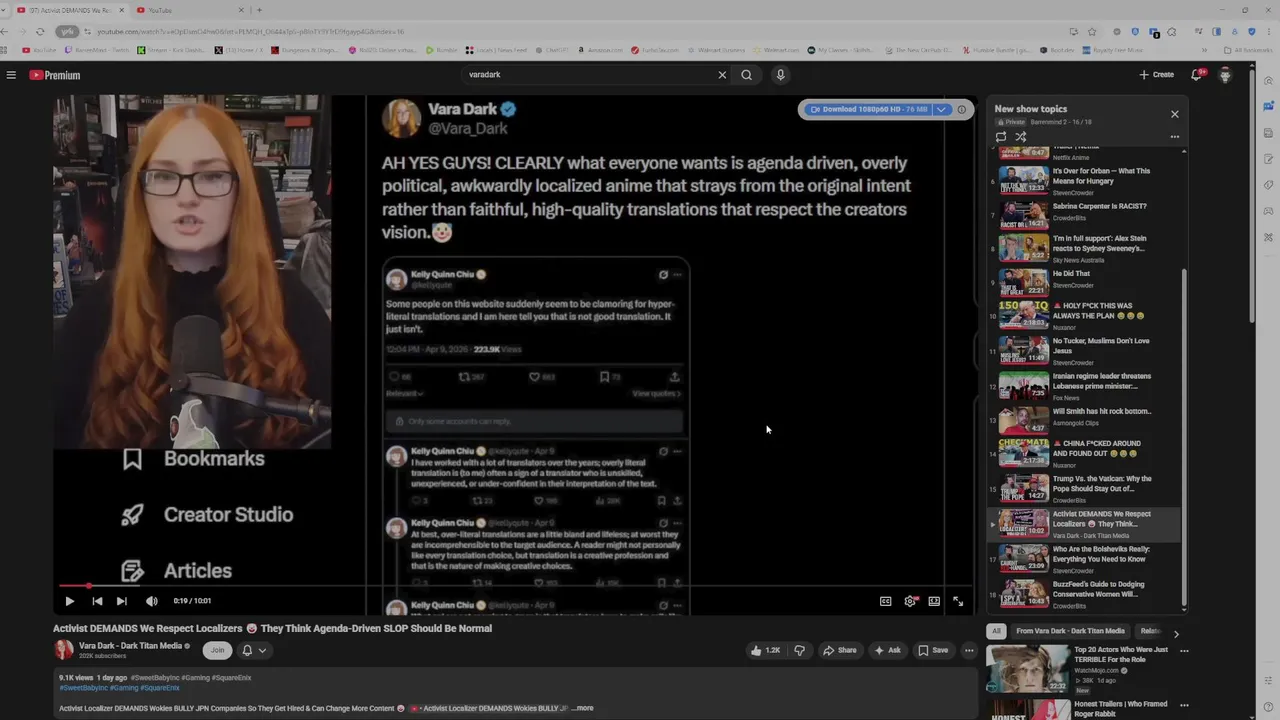Open more actions beside Save
1280x720 pixels.
click(x=969, y=650)
